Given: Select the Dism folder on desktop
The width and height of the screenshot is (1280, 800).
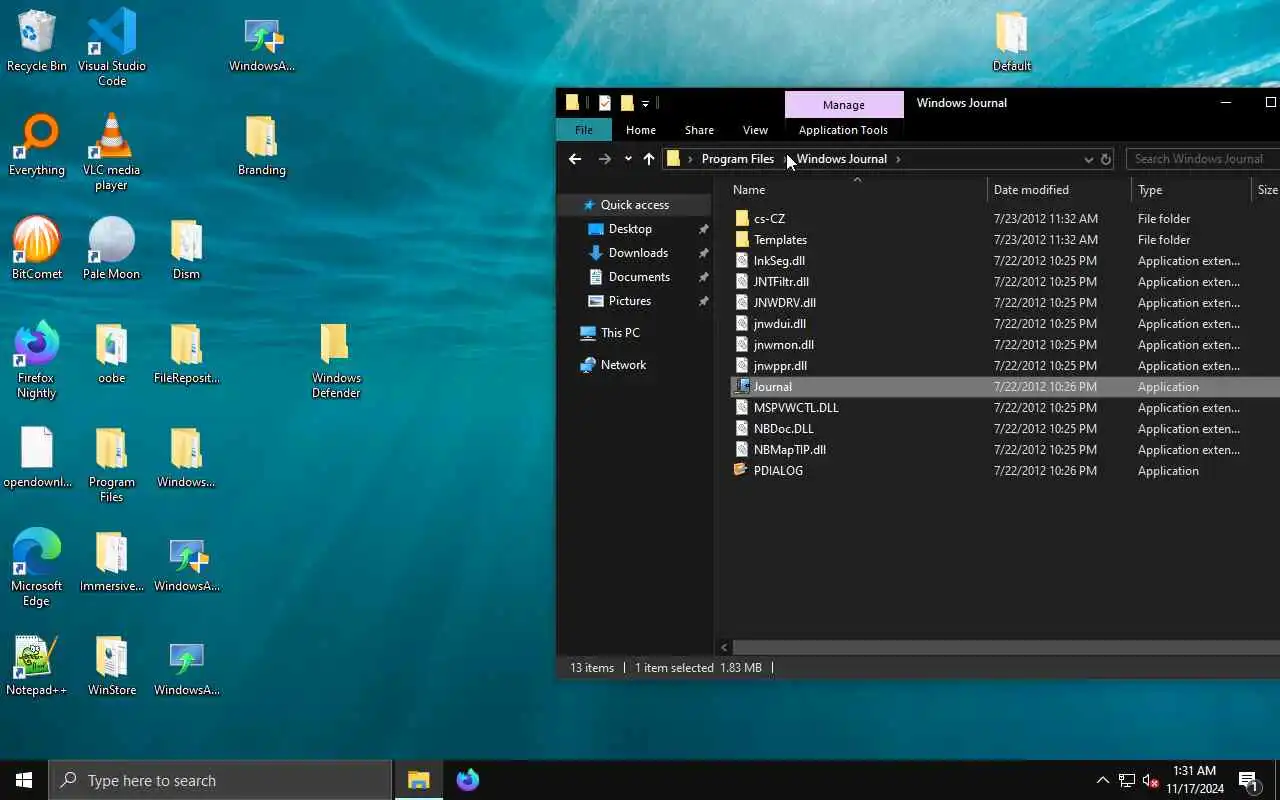Looking at the screenshot, I should pyautogui.click(x=187, y=249).
